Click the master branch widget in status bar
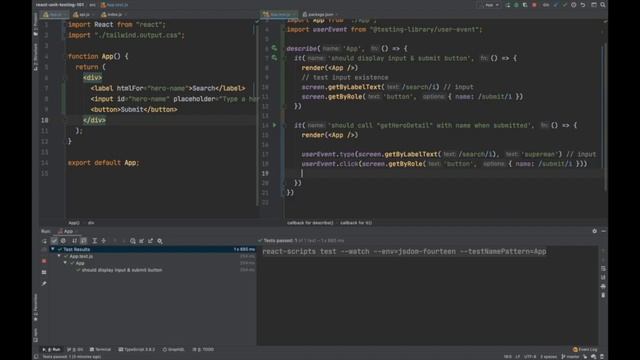 (569, 356)
